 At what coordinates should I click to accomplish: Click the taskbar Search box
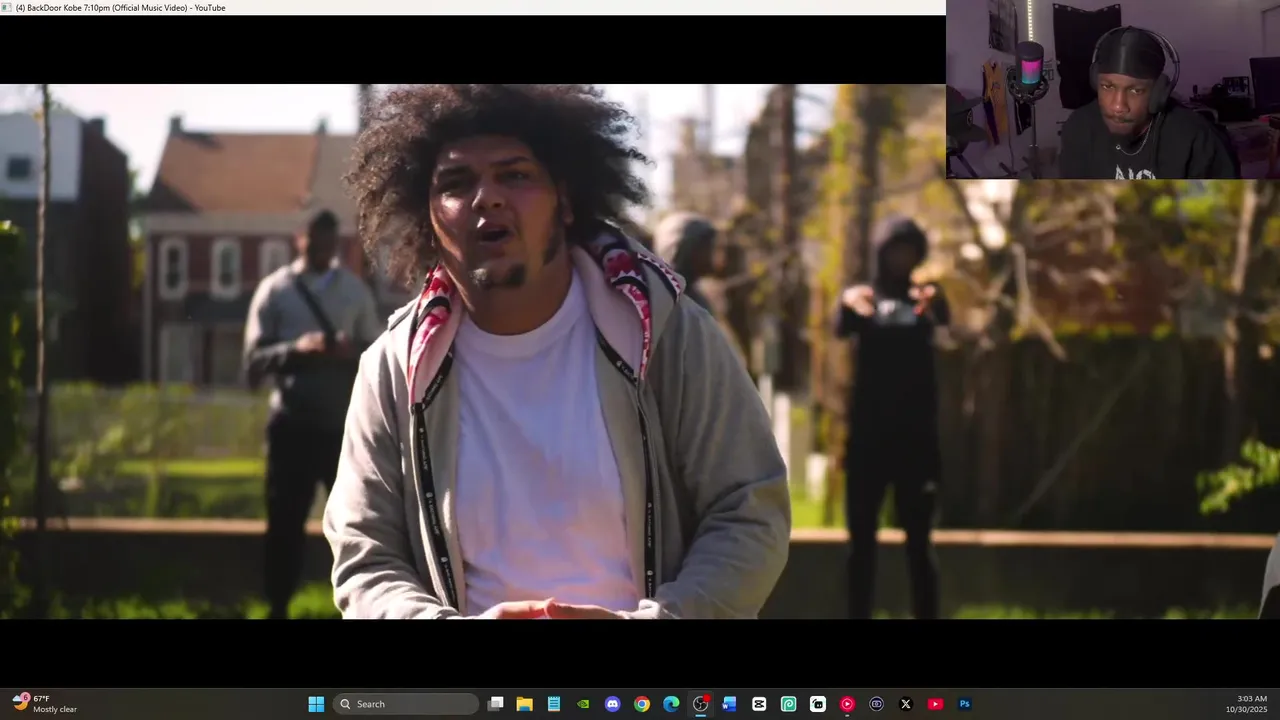click(x=406, y=704)
